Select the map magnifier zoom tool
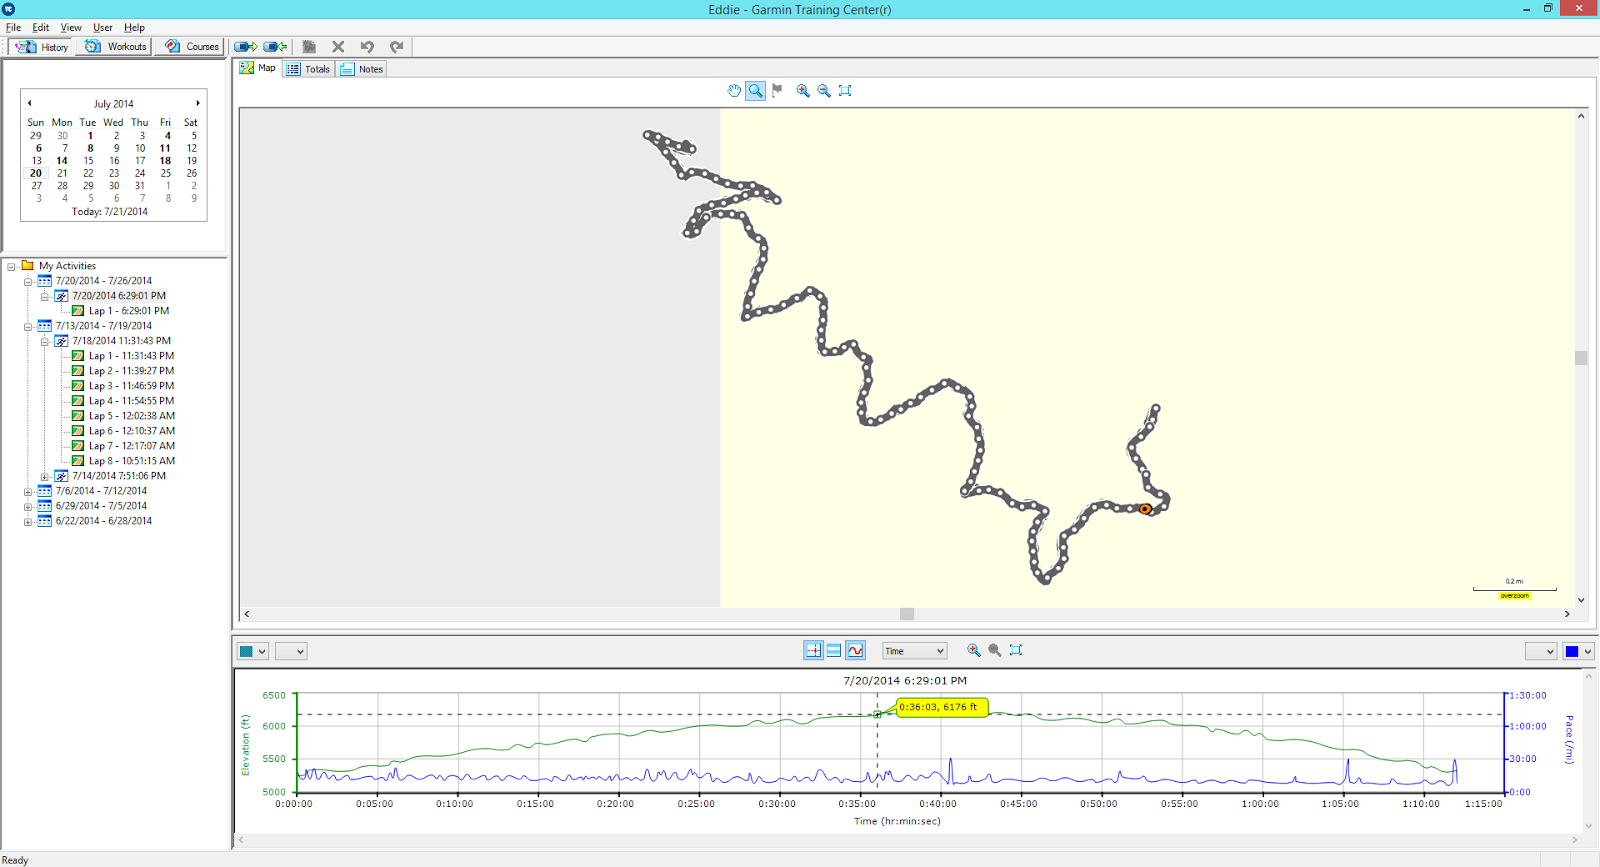Image resolution: width=1600 pixels, height=867 pixels. point(755,91)
